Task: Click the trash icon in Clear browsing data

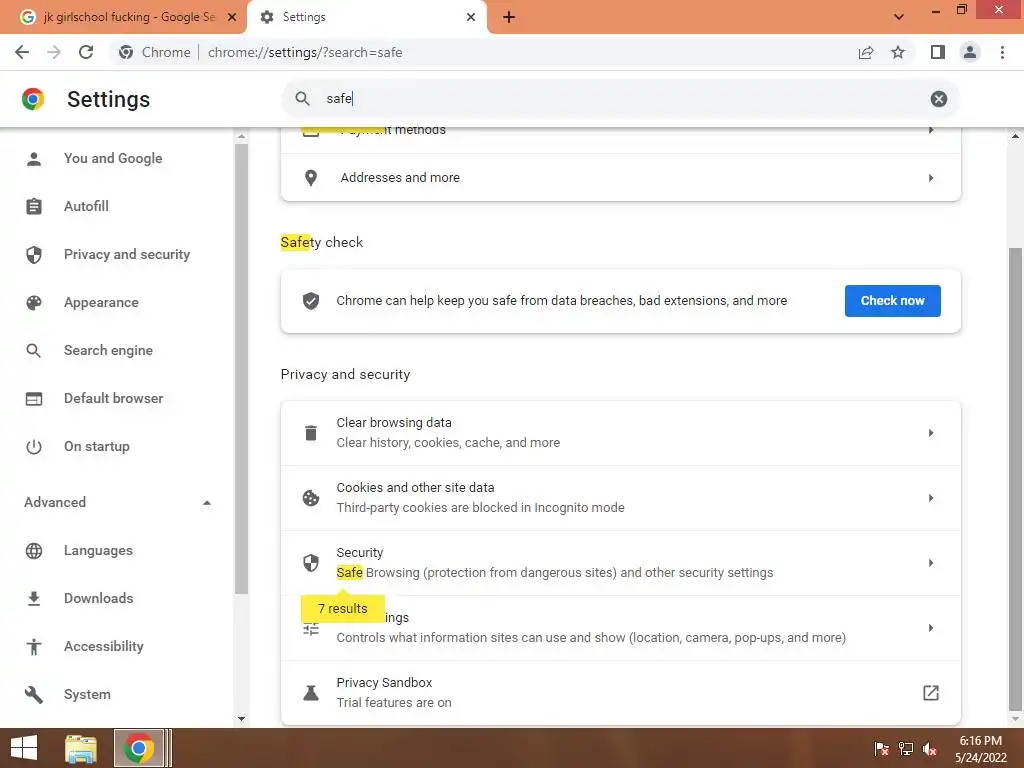Action: pyautogui.click(x=311, y=433)
